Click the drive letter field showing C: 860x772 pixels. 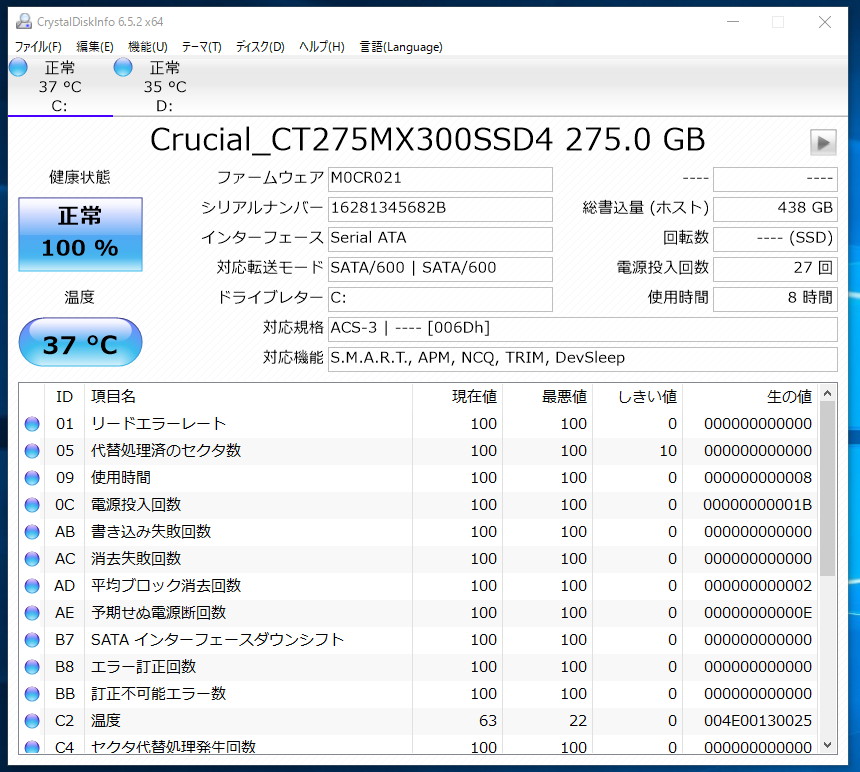(440, 299)
